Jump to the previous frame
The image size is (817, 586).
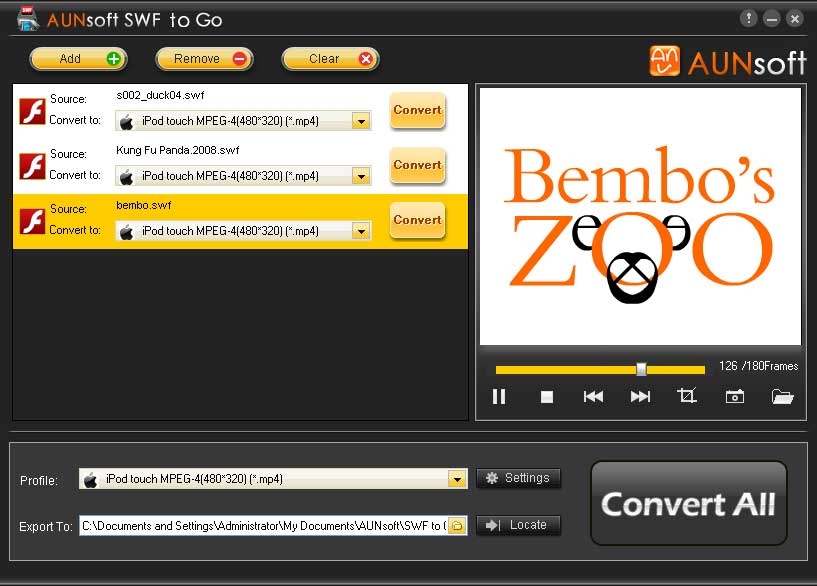(x=593, y=397)
